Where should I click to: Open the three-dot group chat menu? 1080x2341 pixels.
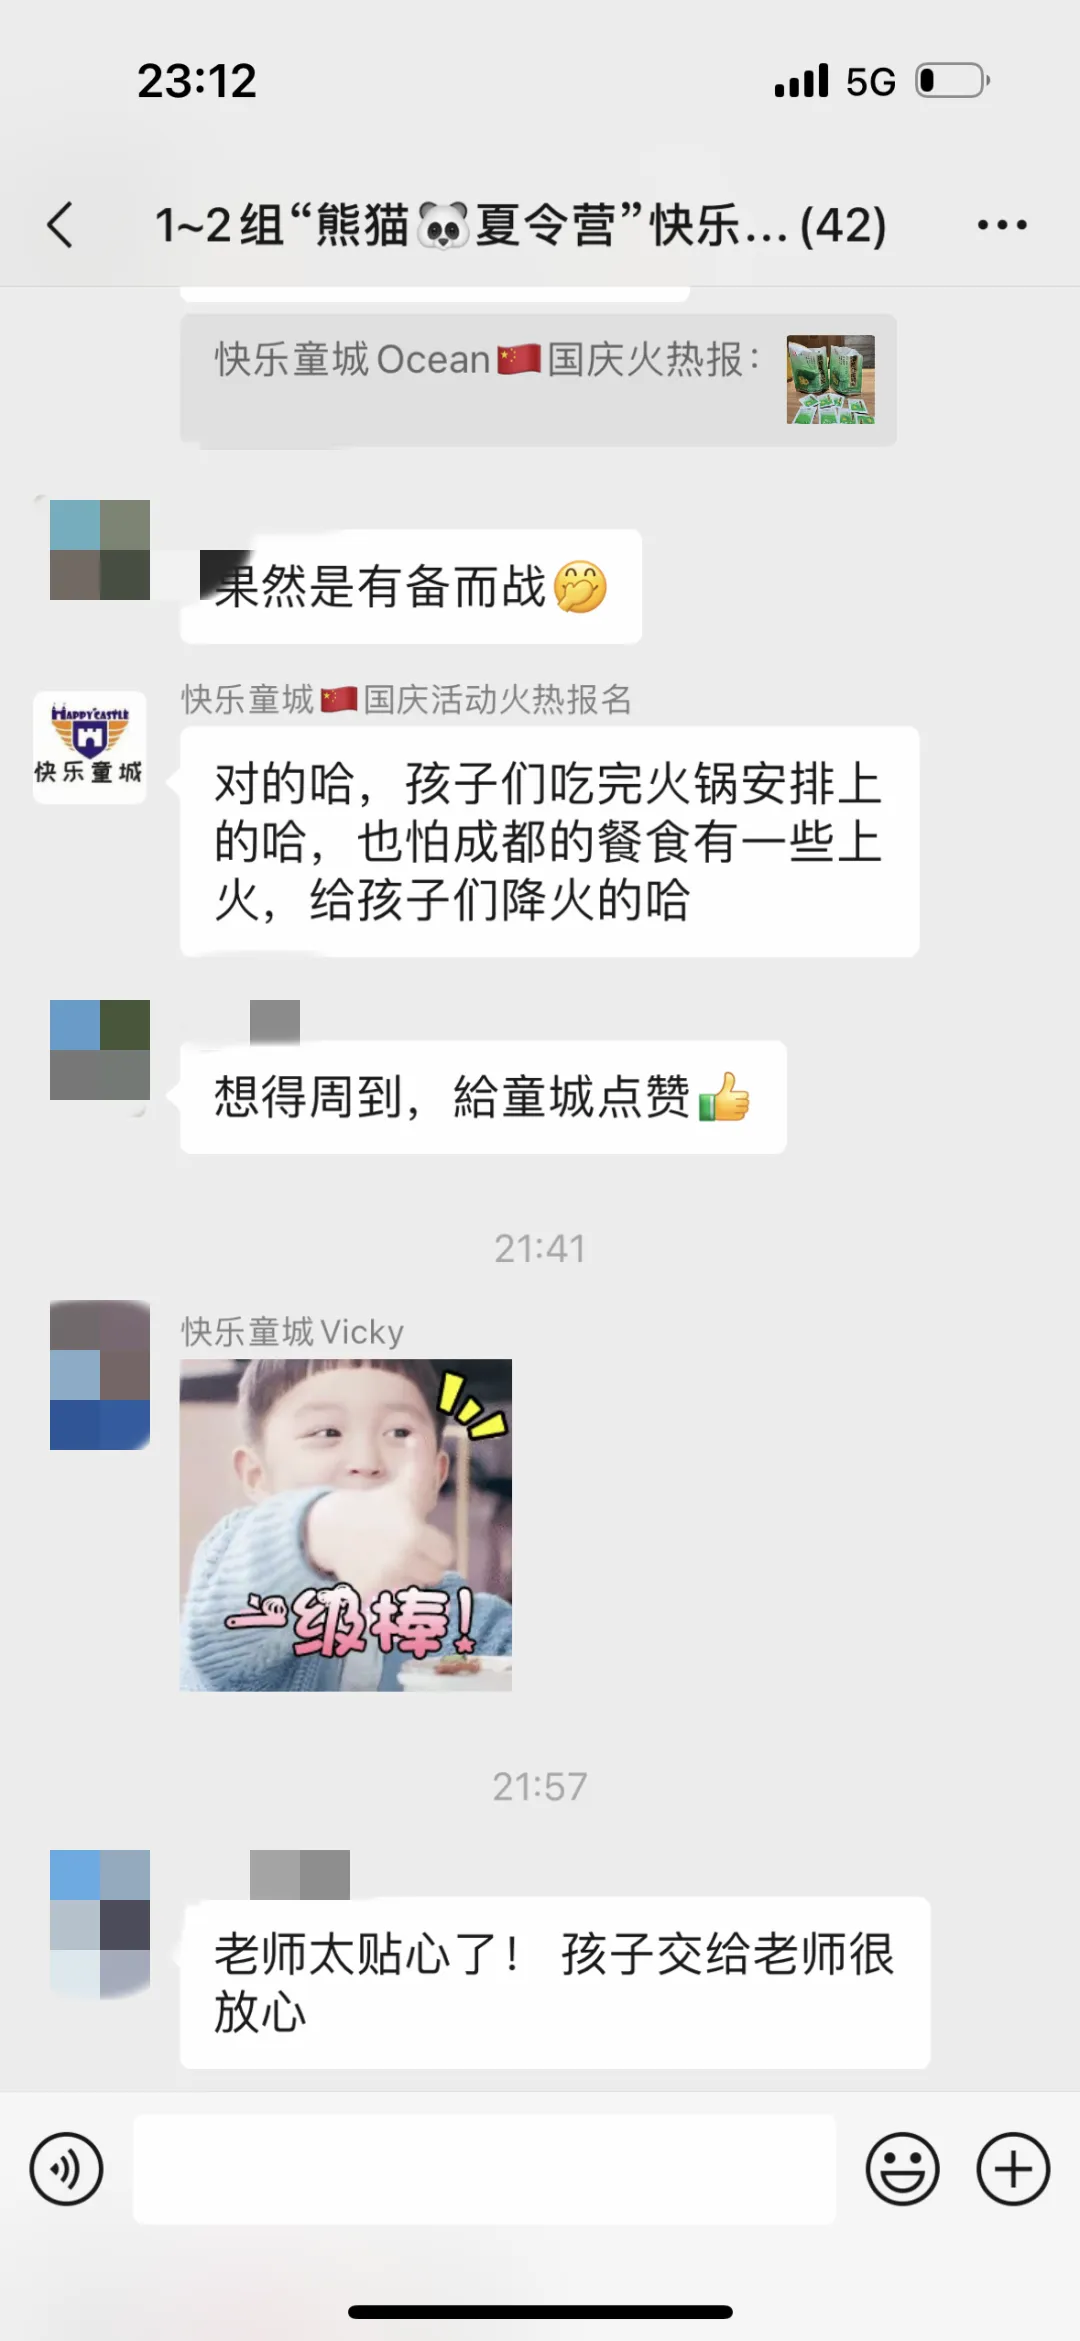[x=1002, y=225]
